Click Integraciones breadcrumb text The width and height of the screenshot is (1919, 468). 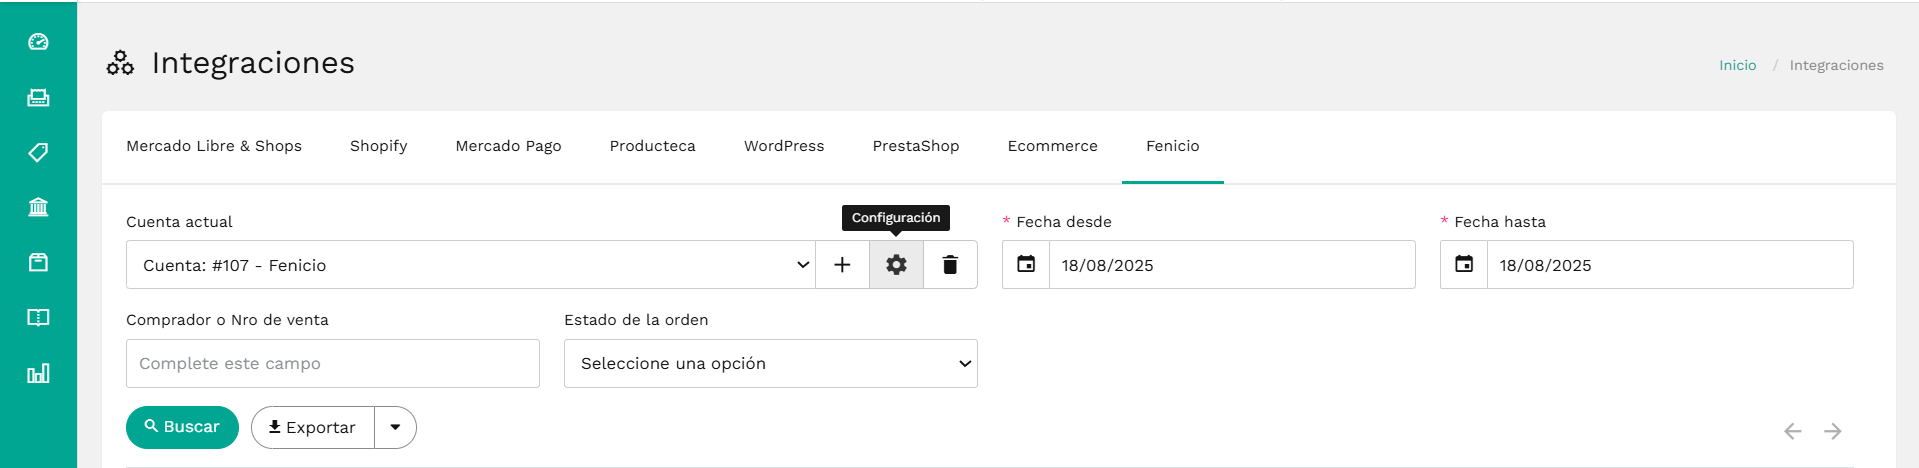(1837, 65)
